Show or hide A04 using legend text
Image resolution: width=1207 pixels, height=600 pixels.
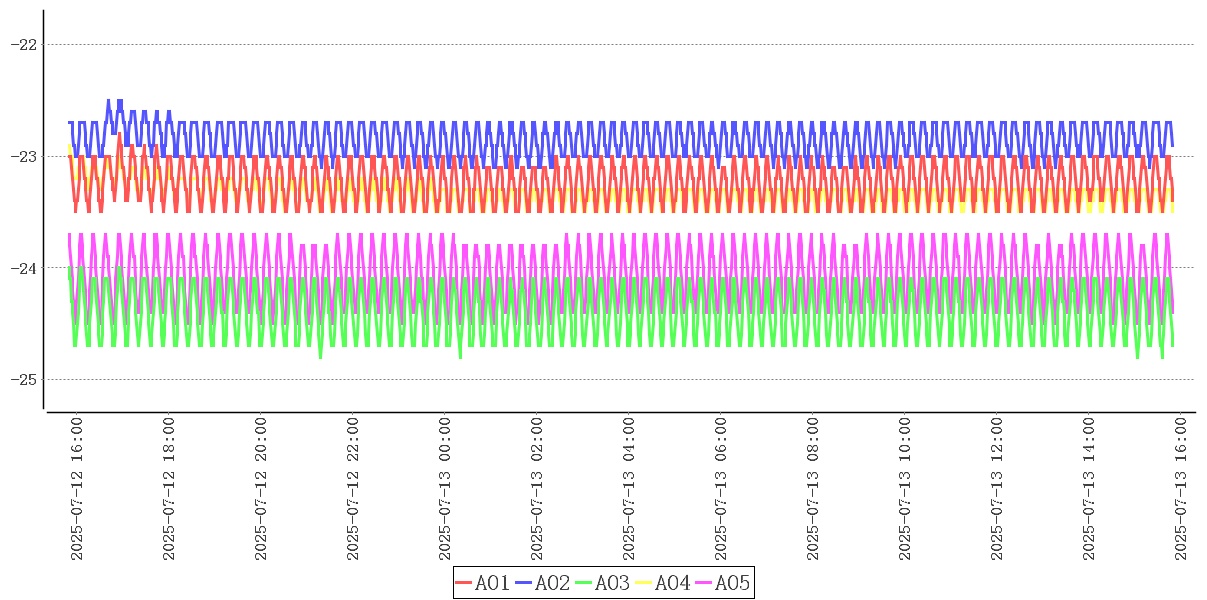pos(672,583)
